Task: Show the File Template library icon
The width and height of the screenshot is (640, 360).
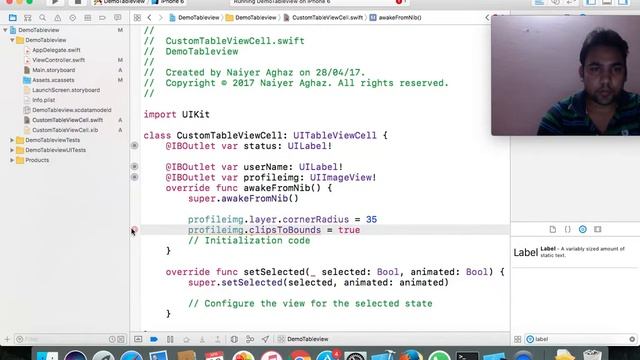Action: 553,229
